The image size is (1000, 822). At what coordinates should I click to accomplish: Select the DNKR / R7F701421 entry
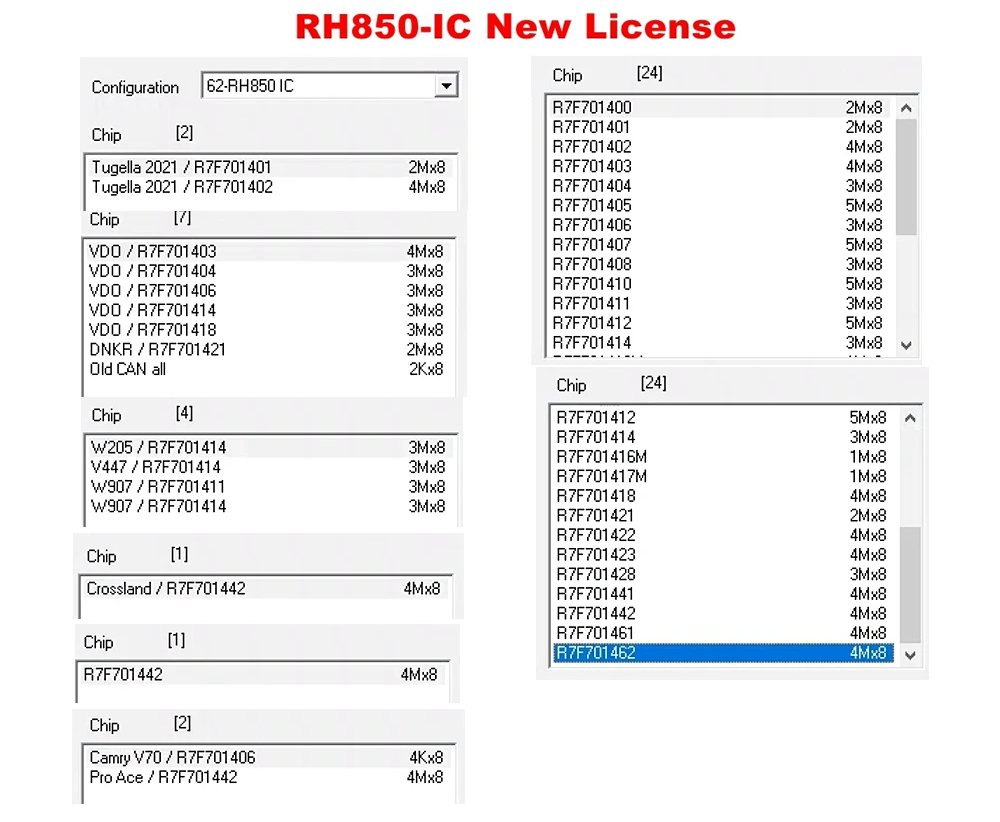point(157,350)
